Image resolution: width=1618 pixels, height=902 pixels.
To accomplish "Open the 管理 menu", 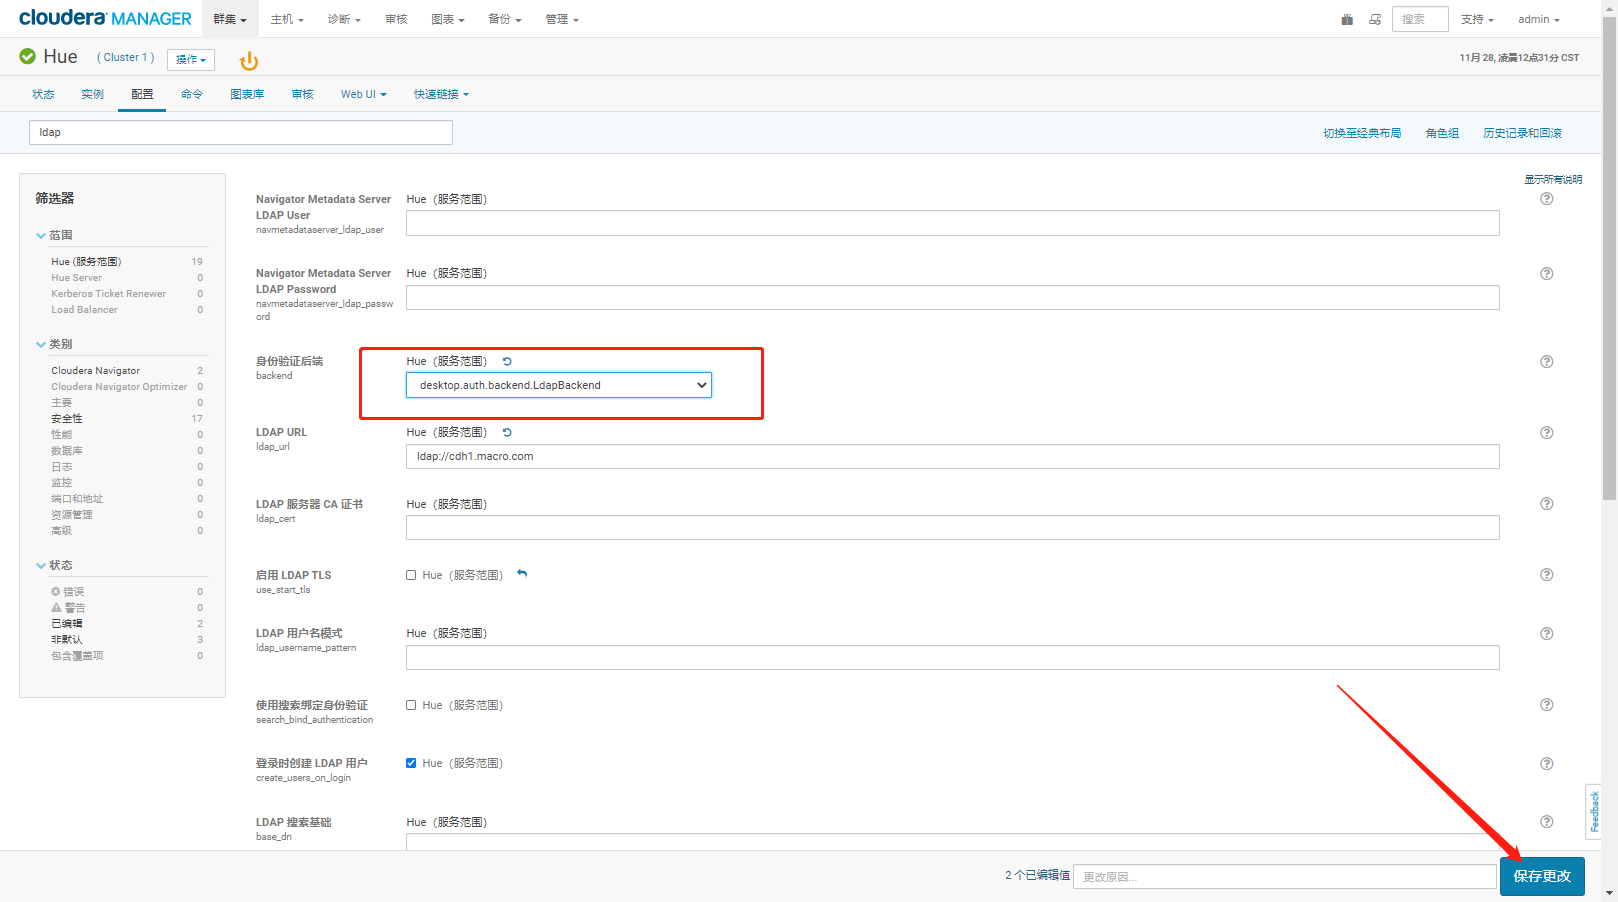I will coord(562,19).
